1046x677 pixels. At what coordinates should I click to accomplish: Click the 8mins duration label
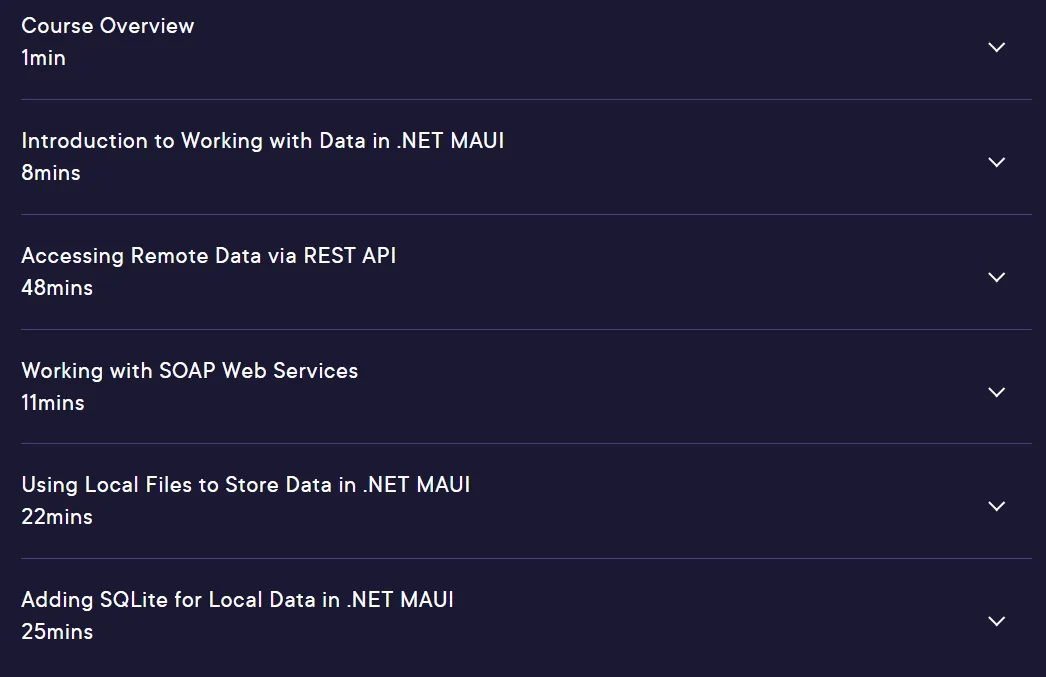click(x=51, y=173)
